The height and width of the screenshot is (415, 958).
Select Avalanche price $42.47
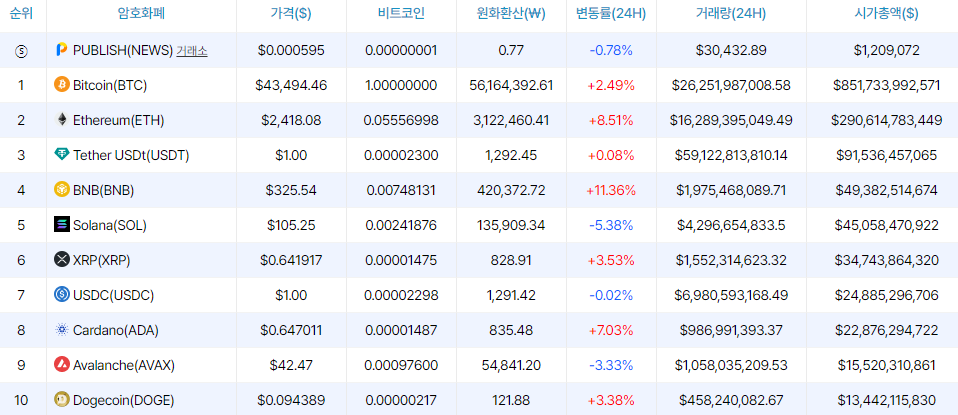[x=291, y=365]
